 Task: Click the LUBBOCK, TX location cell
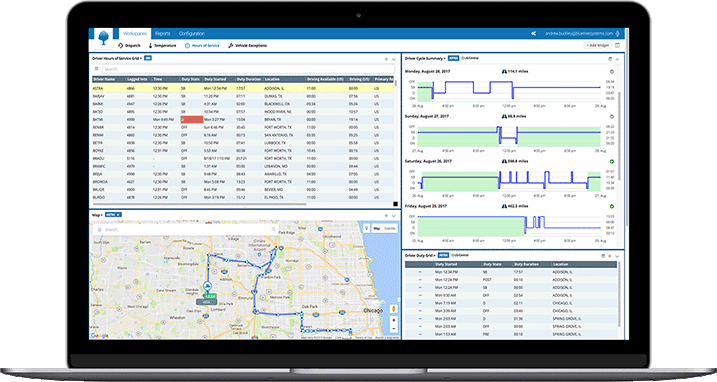[x=275, y=143]
